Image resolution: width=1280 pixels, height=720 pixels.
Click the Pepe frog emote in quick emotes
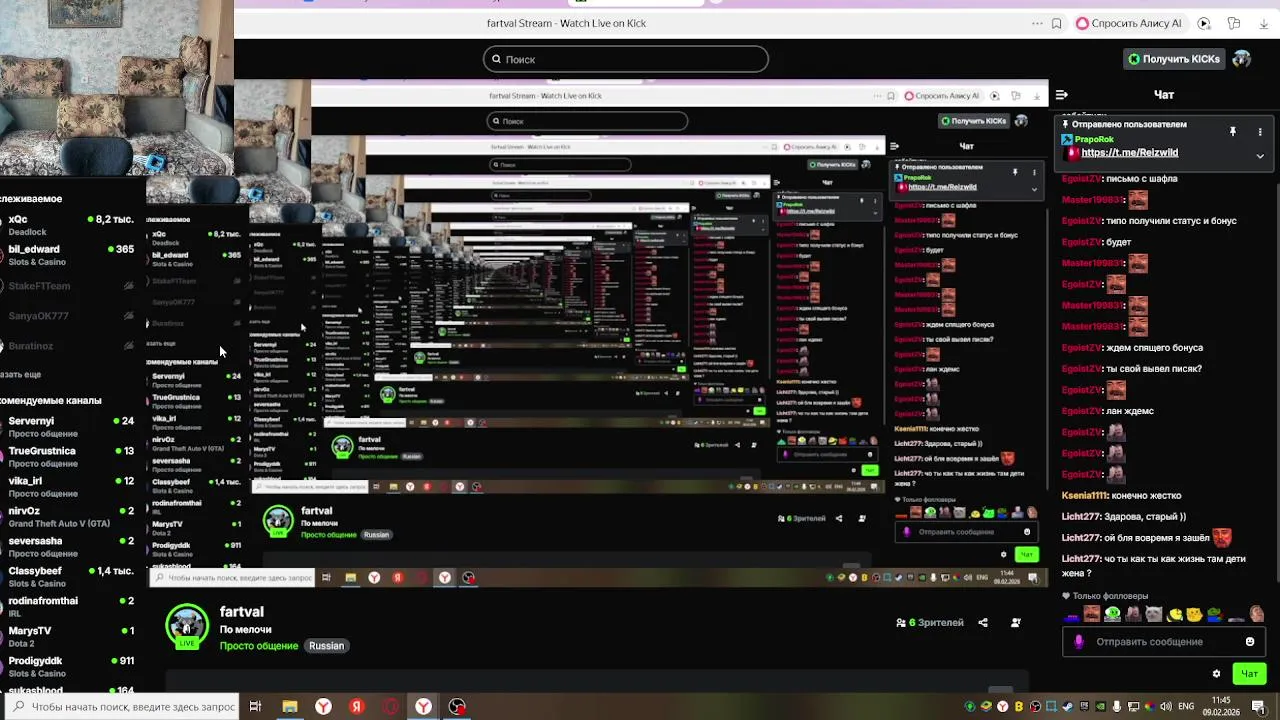click(x=1214, y=614)
